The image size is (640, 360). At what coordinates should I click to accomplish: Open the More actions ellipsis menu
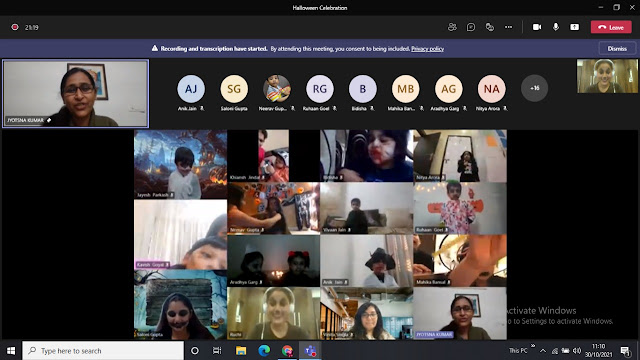508,27
